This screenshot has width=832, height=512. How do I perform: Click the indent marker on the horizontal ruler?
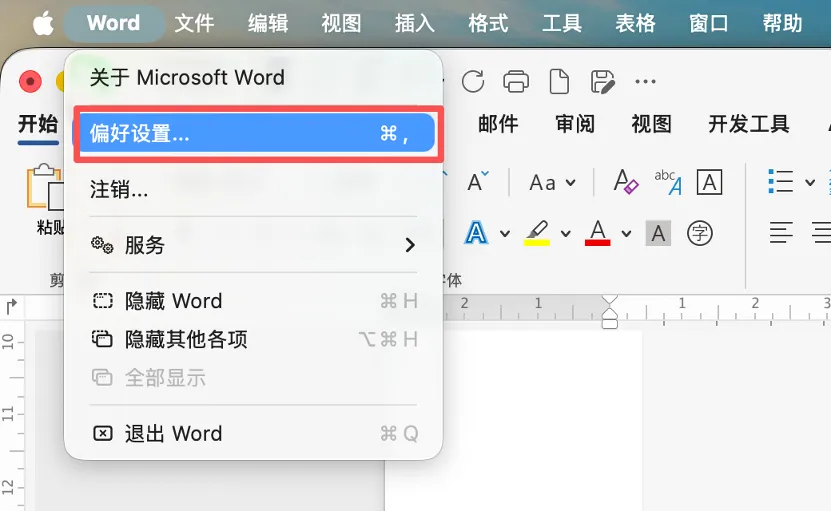[610, 312]
